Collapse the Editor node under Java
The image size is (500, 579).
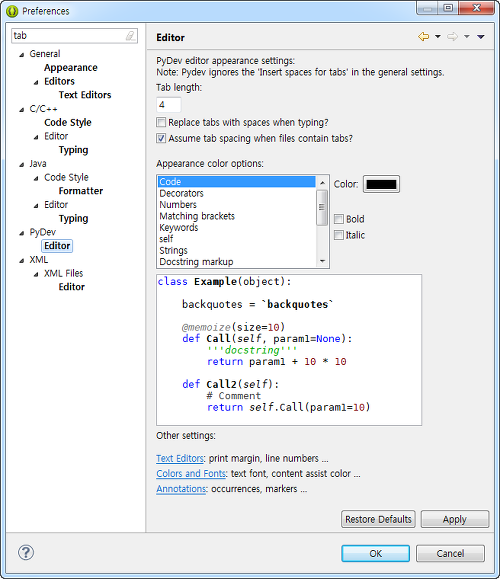click(x=36, y=206)
